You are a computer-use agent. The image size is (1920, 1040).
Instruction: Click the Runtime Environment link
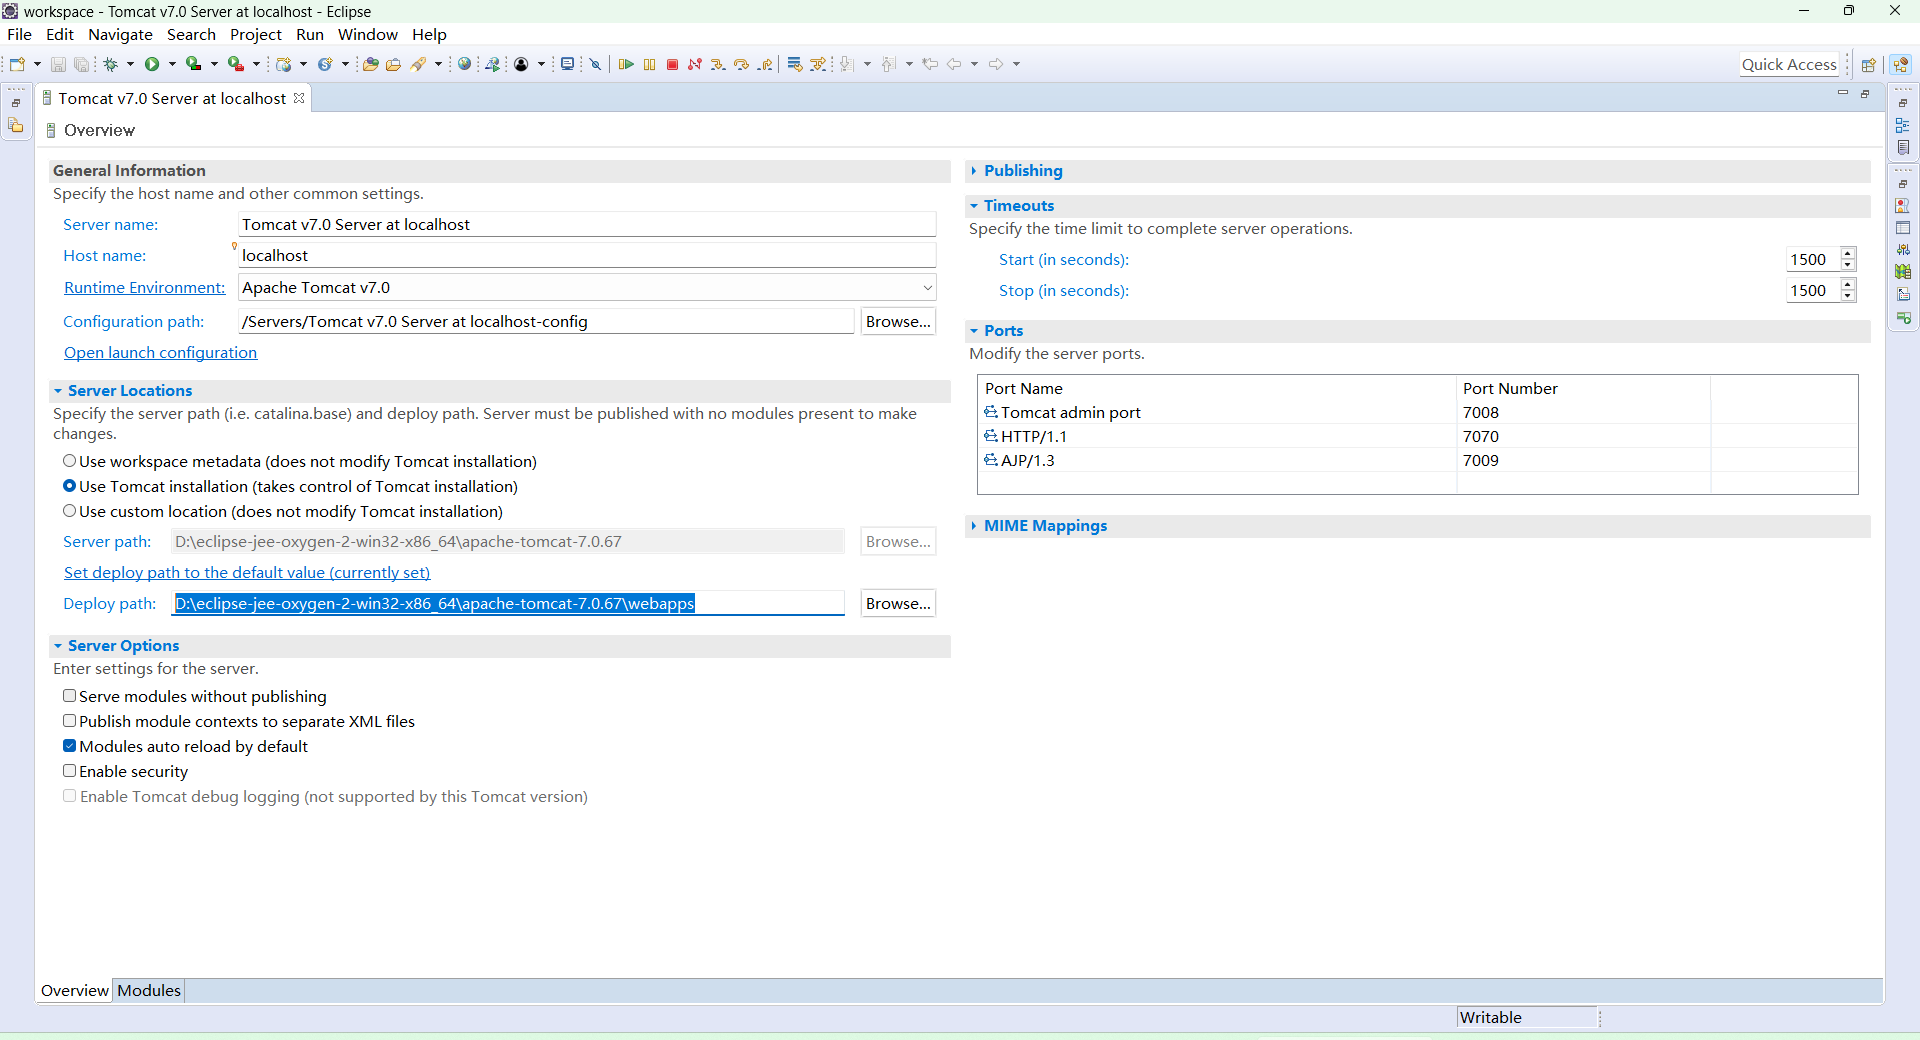coord(144,288)
